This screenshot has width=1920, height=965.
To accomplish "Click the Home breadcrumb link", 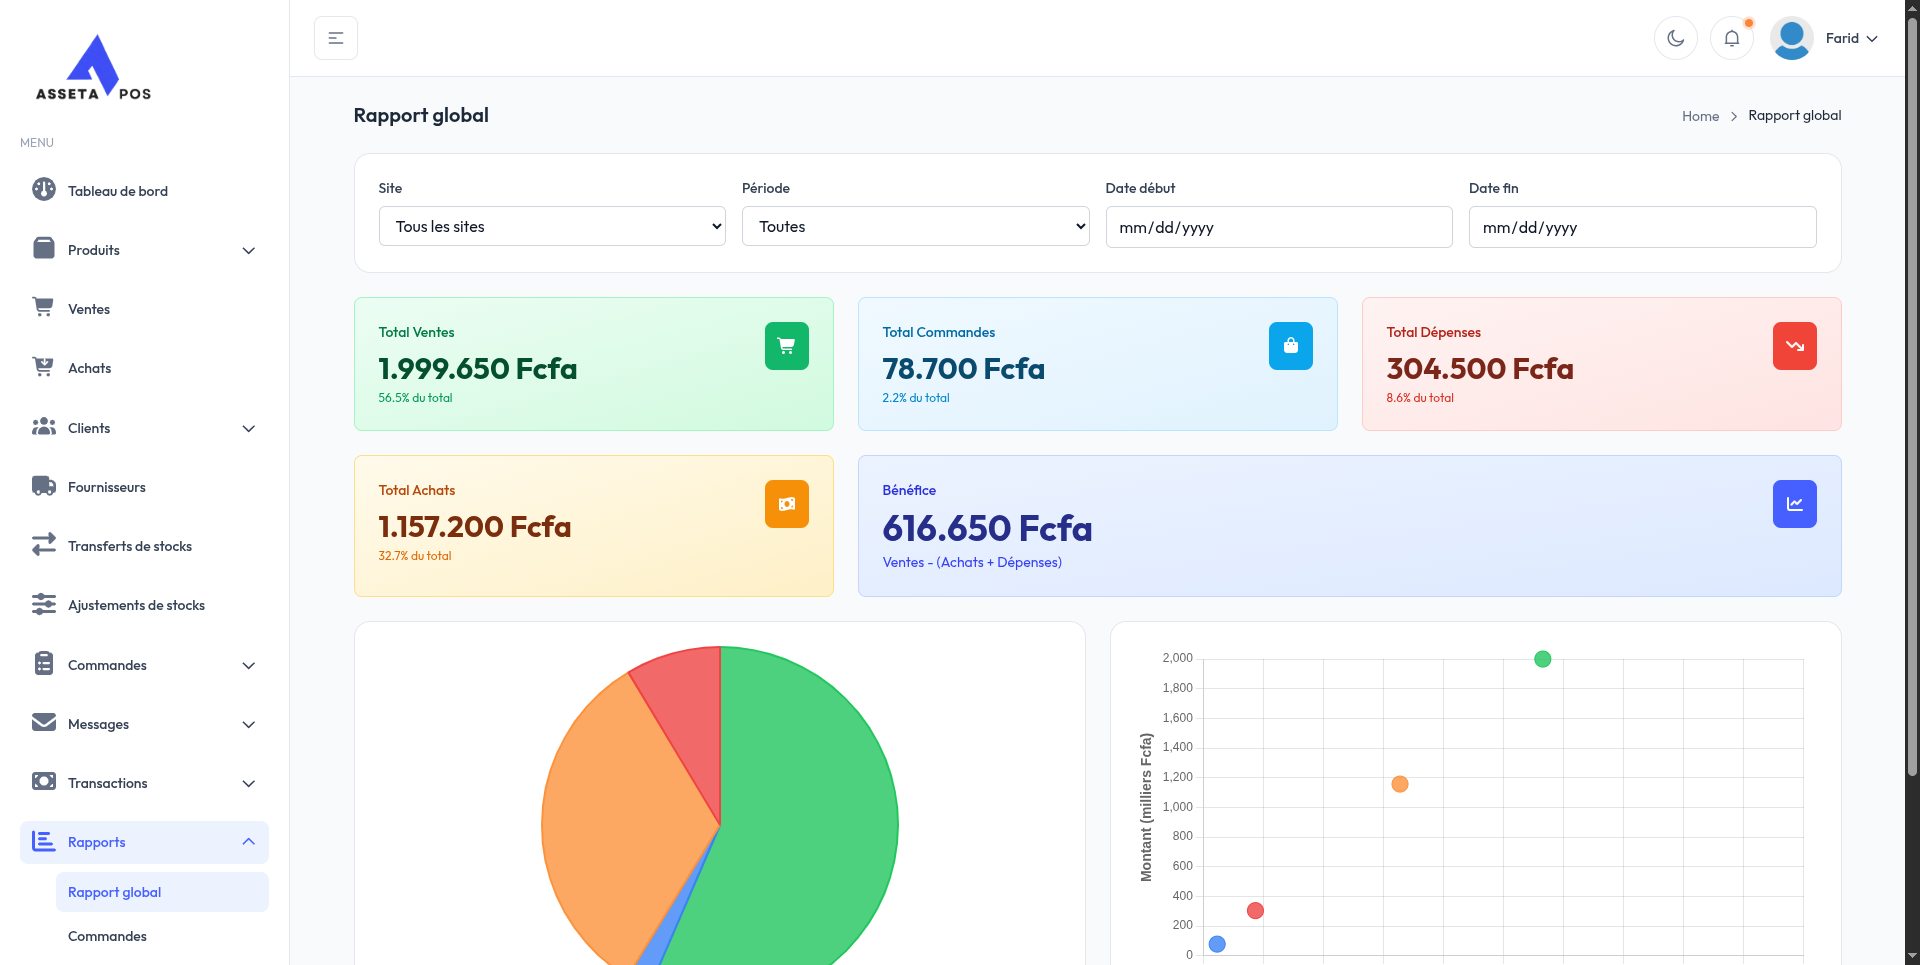I will [x=1700, y=116].
